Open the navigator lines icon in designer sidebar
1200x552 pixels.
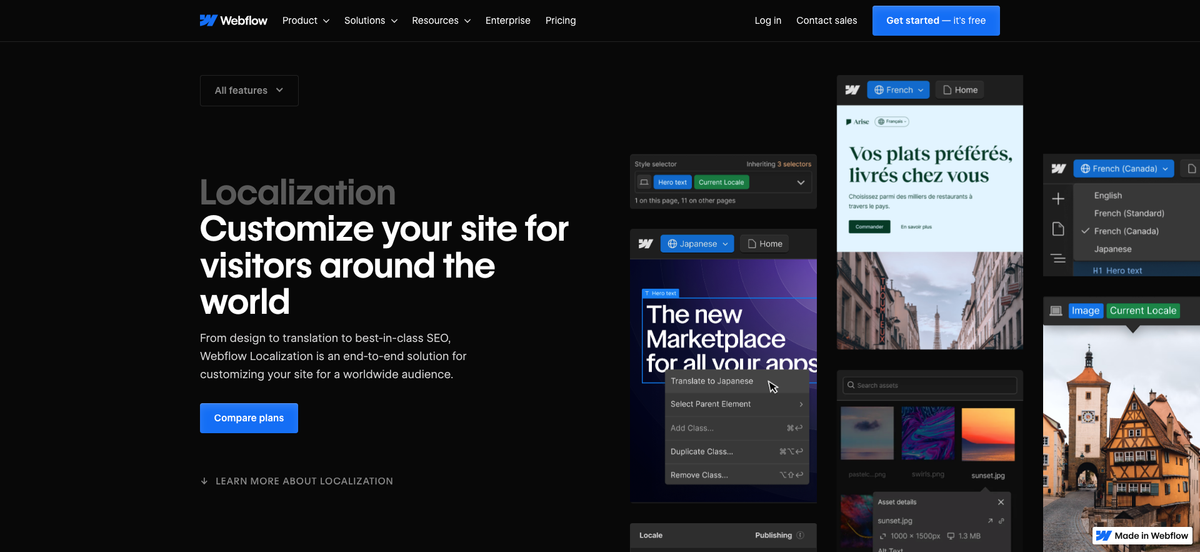(1058, 259)
